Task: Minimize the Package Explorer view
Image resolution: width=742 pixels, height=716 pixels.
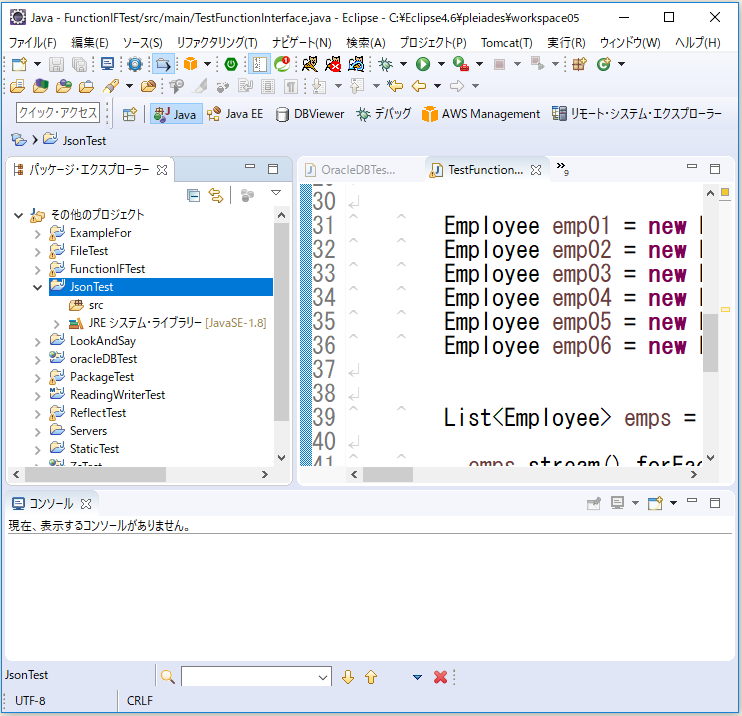Action: coord(250,167)
